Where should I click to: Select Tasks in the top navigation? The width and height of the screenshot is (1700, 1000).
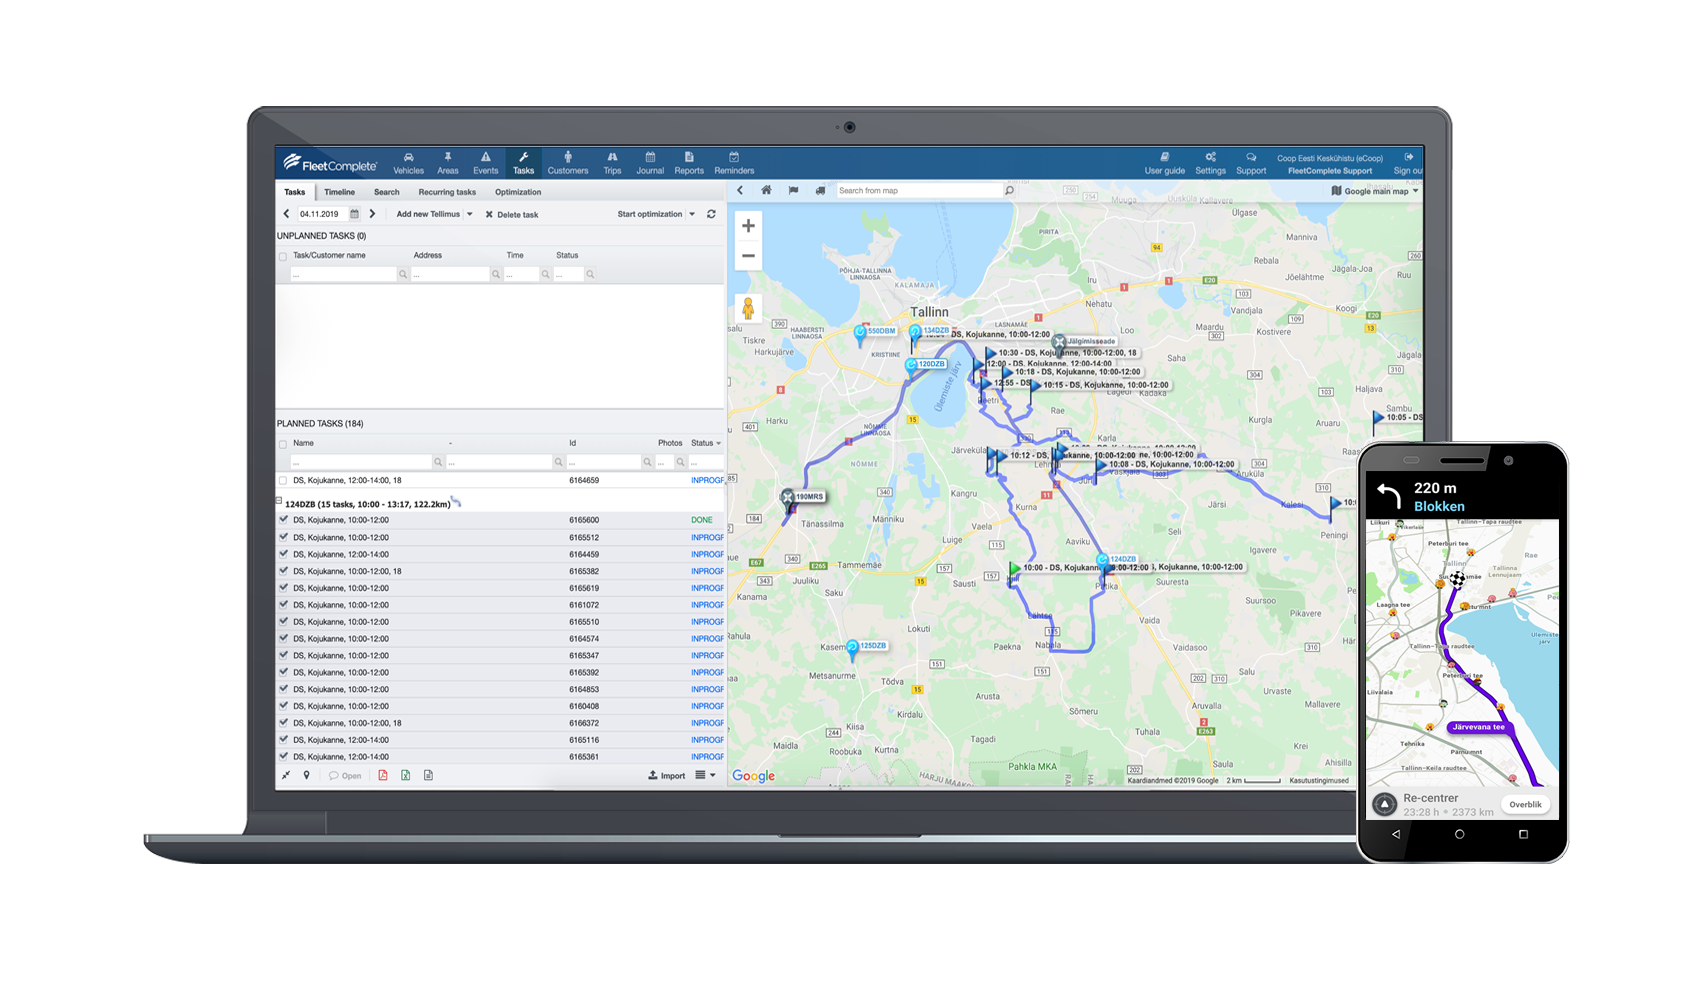524,163
